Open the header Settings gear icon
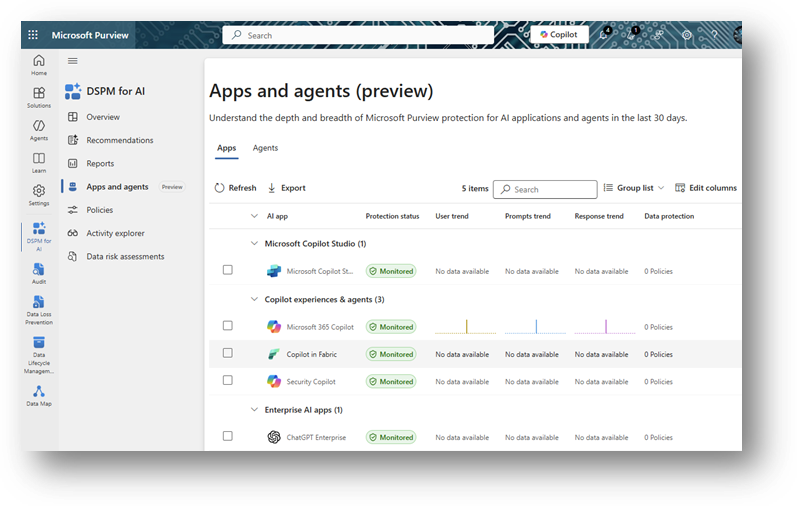 (687, 35)
